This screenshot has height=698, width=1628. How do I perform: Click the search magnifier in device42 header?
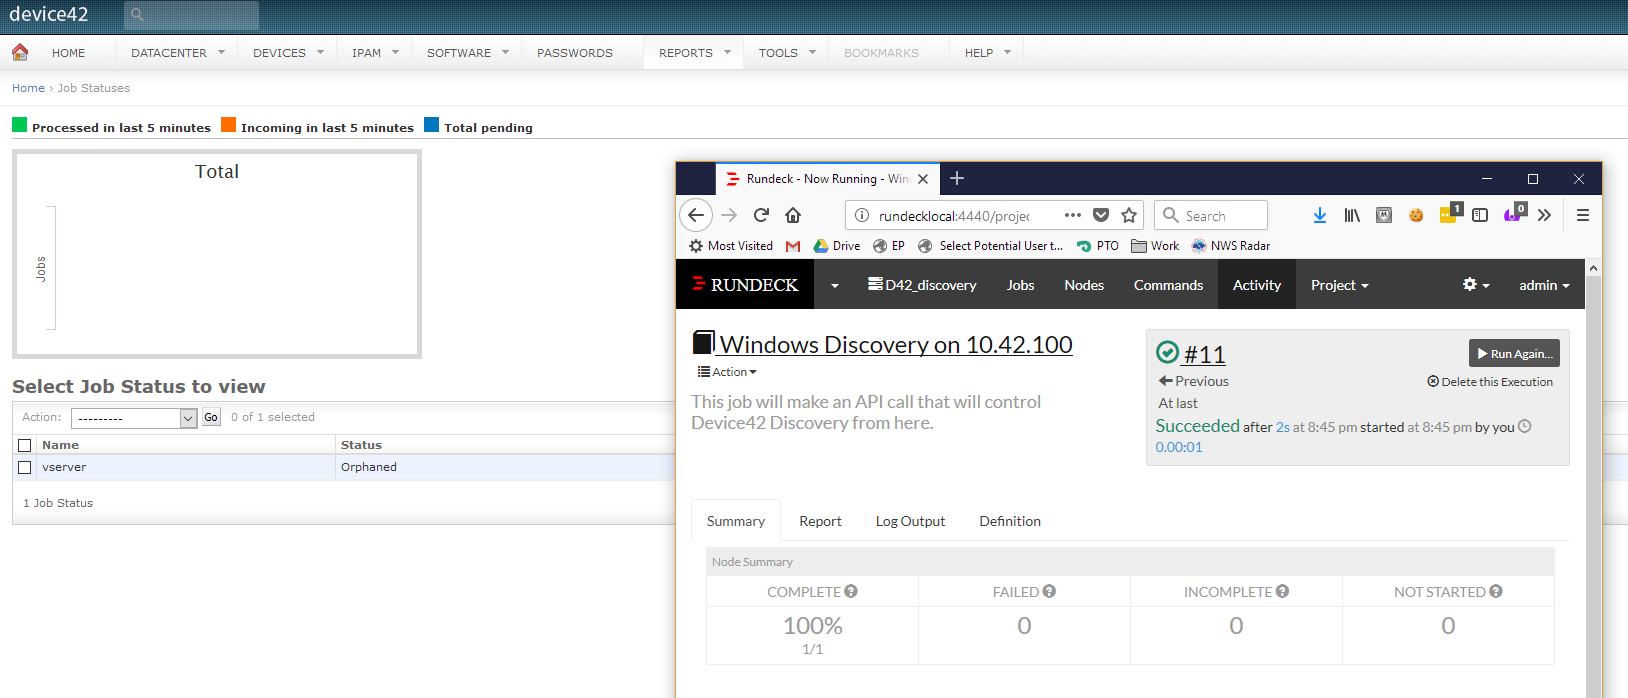(x=137, y=15)
